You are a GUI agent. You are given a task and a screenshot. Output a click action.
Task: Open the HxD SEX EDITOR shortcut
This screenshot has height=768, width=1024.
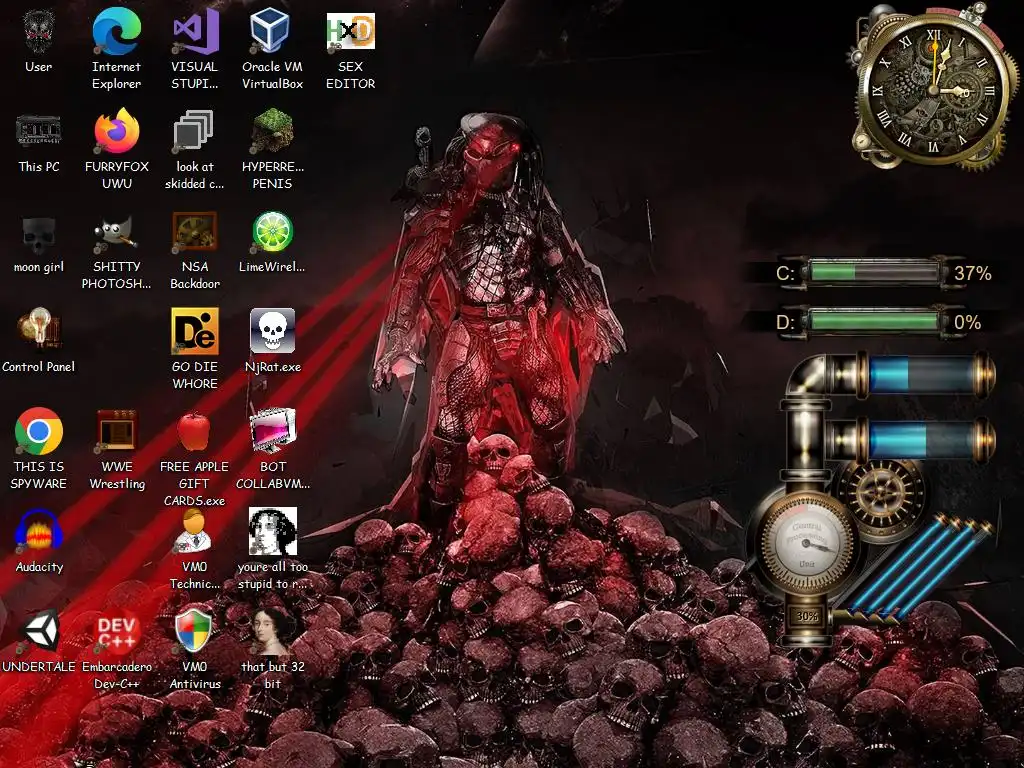[351, 50]
